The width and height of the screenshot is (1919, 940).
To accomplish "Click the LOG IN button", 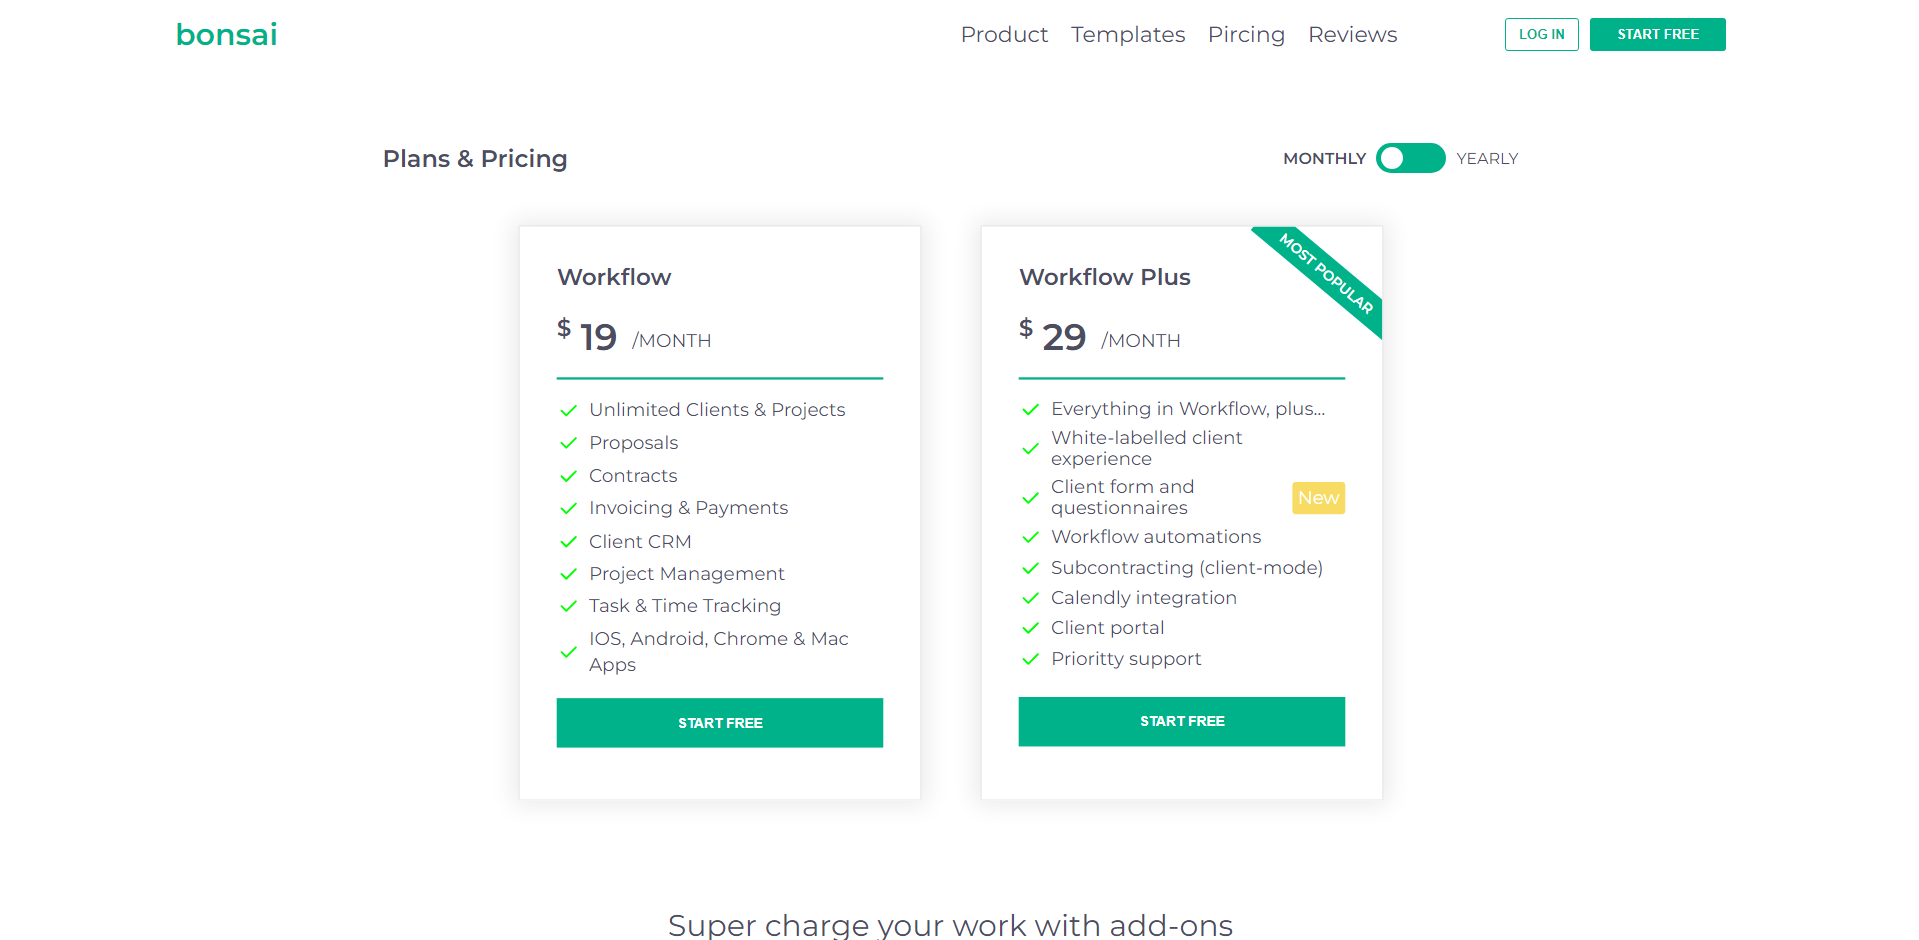I will point(1541,34).
